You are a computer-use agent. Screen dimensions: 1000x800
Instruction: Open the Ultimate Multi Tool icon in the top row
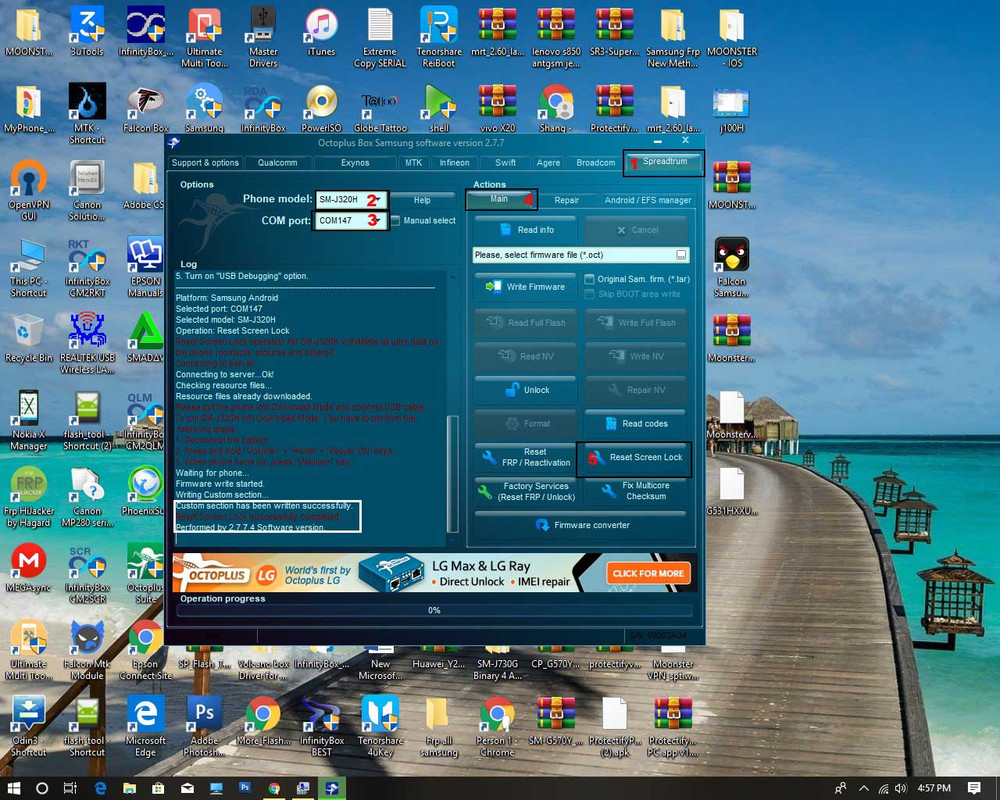point(204,37)
